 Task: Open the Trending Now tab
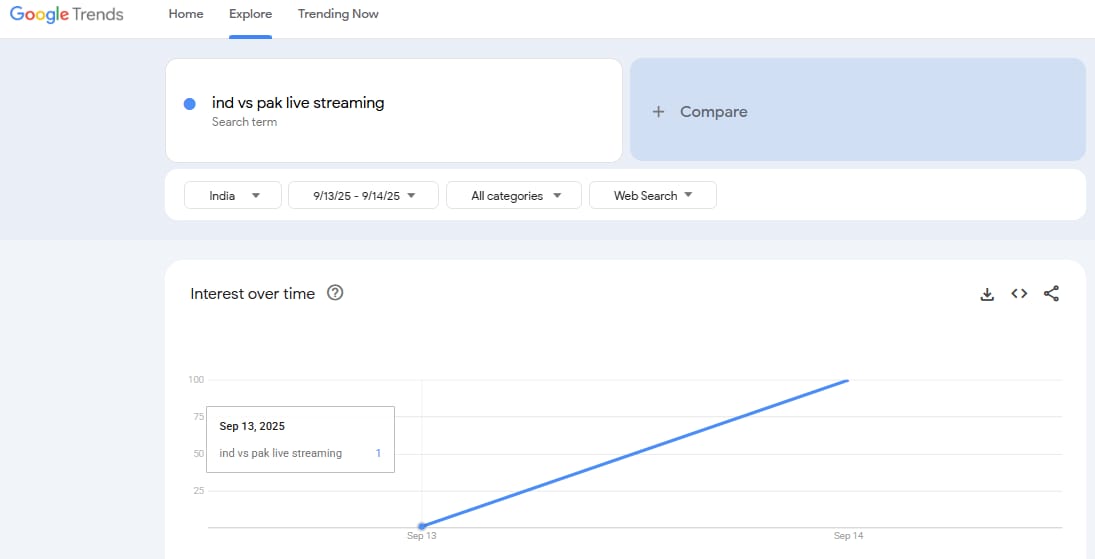[338, 14]
